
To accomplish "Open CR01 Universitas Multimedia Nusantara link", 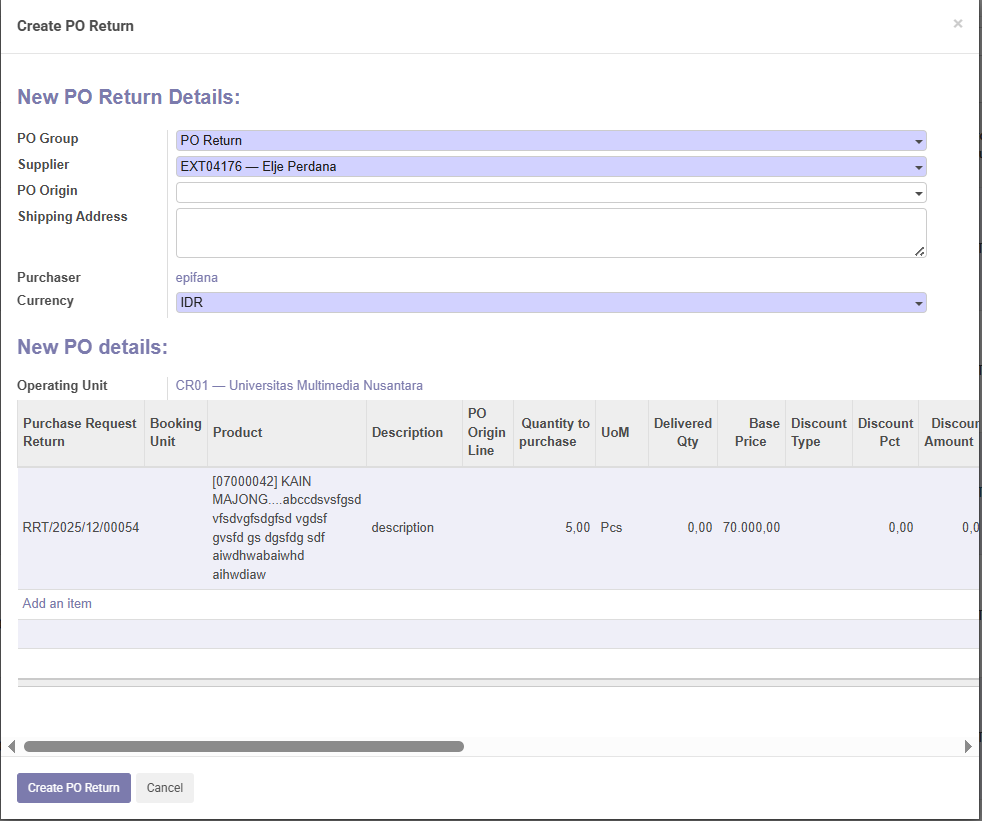I will click(299, 385).
